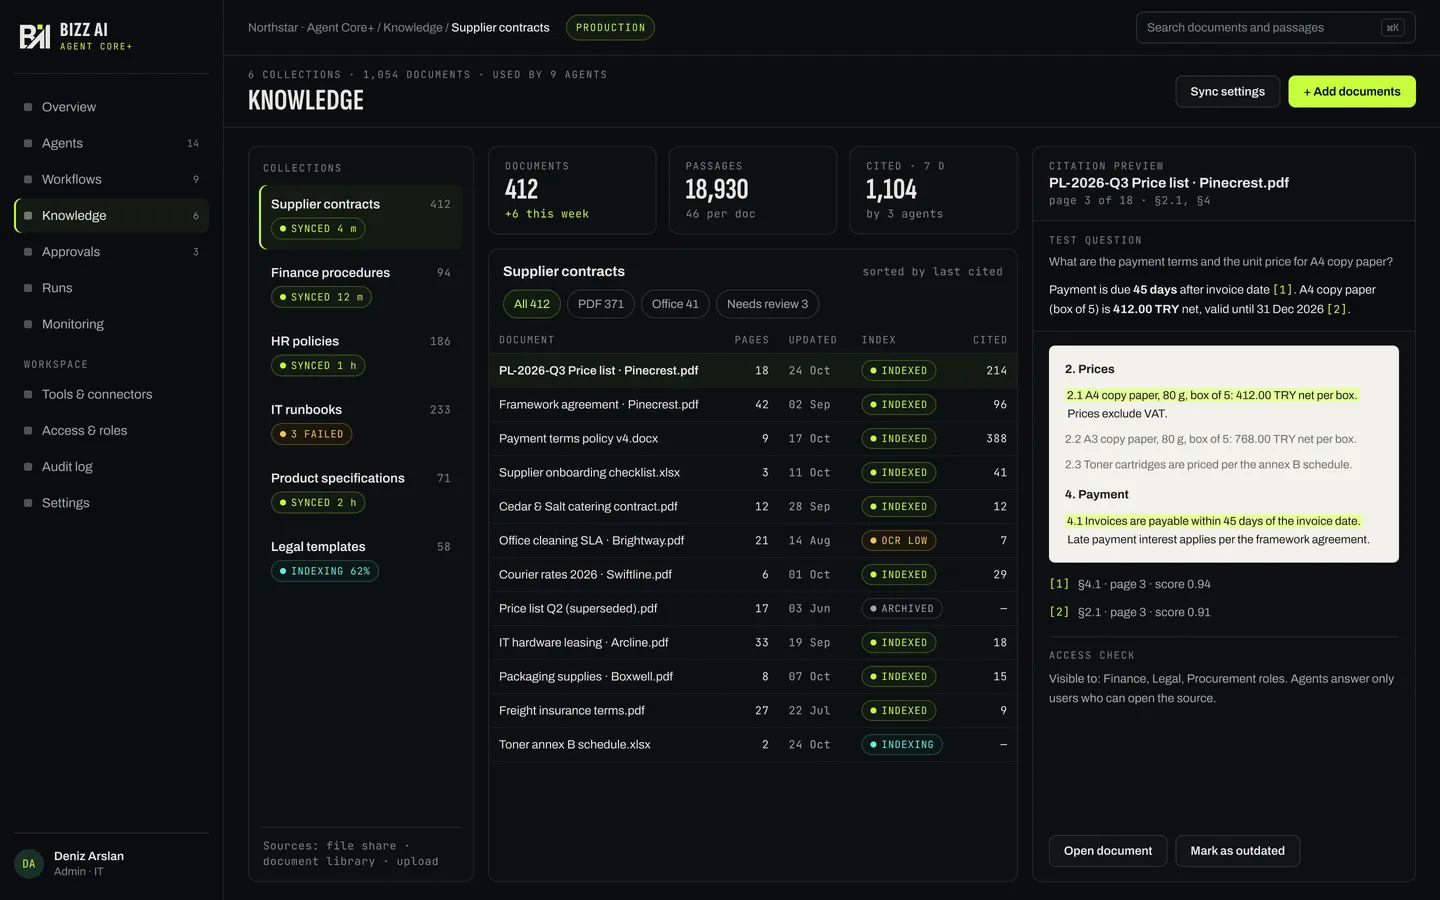The image size is (1440, 900).
Task: Open the IT runbooks collection
Action: pos(361,422)
